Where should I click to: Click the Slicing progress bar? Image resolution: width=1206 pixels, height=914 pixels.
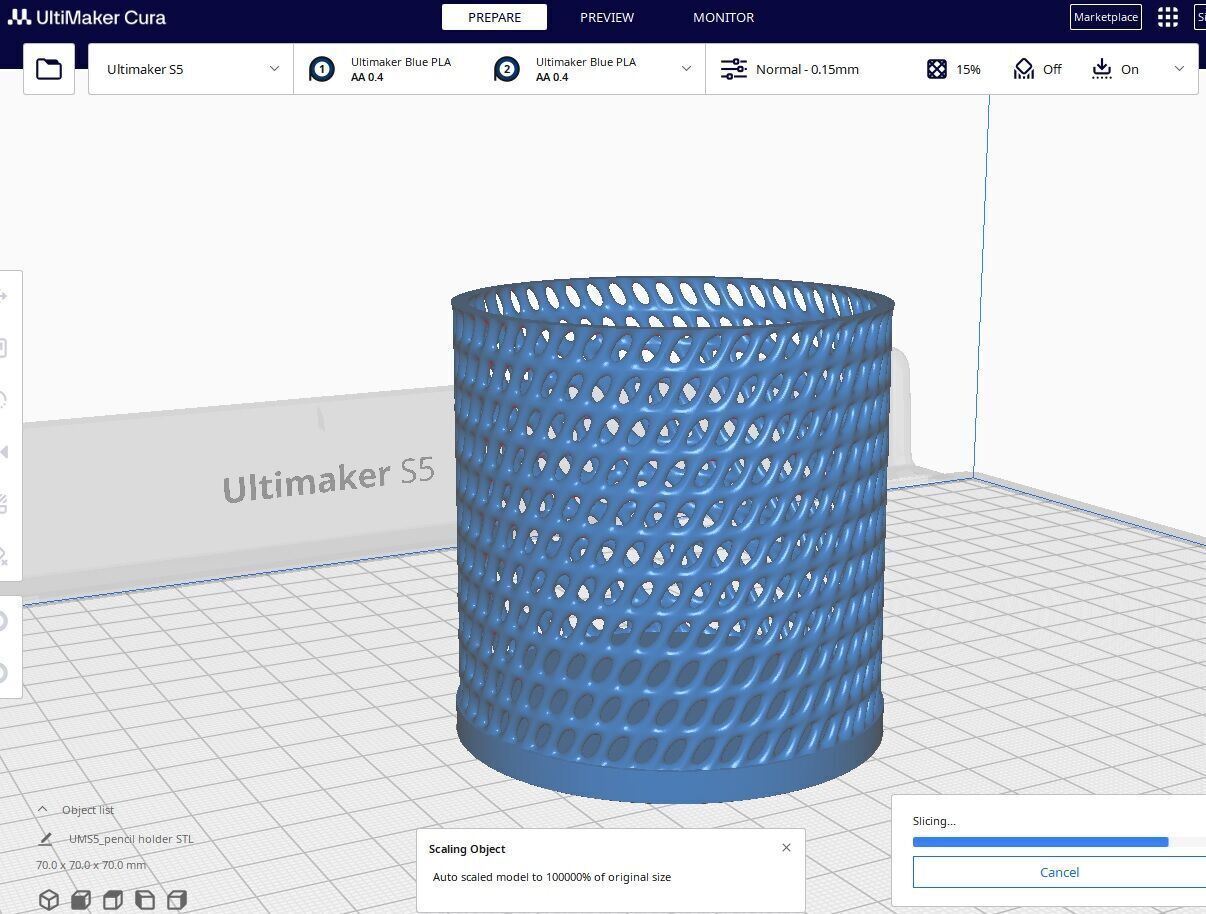(1059, 842)
